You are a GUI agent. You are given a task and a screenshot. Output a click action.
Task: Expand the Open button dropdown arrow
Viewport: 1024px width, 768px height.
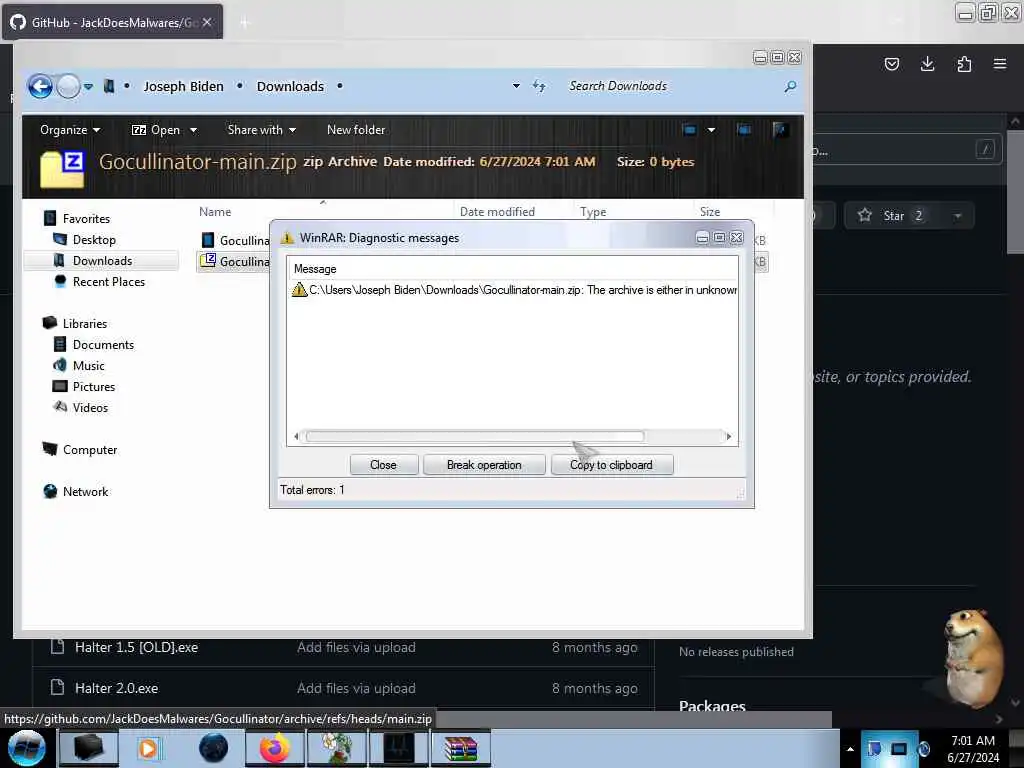click(x=193, y=130)
